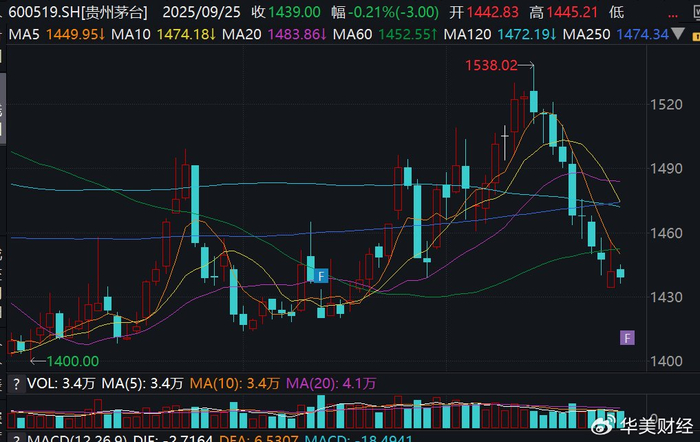Click the blue F marker on chart

[x=321, y=276]
